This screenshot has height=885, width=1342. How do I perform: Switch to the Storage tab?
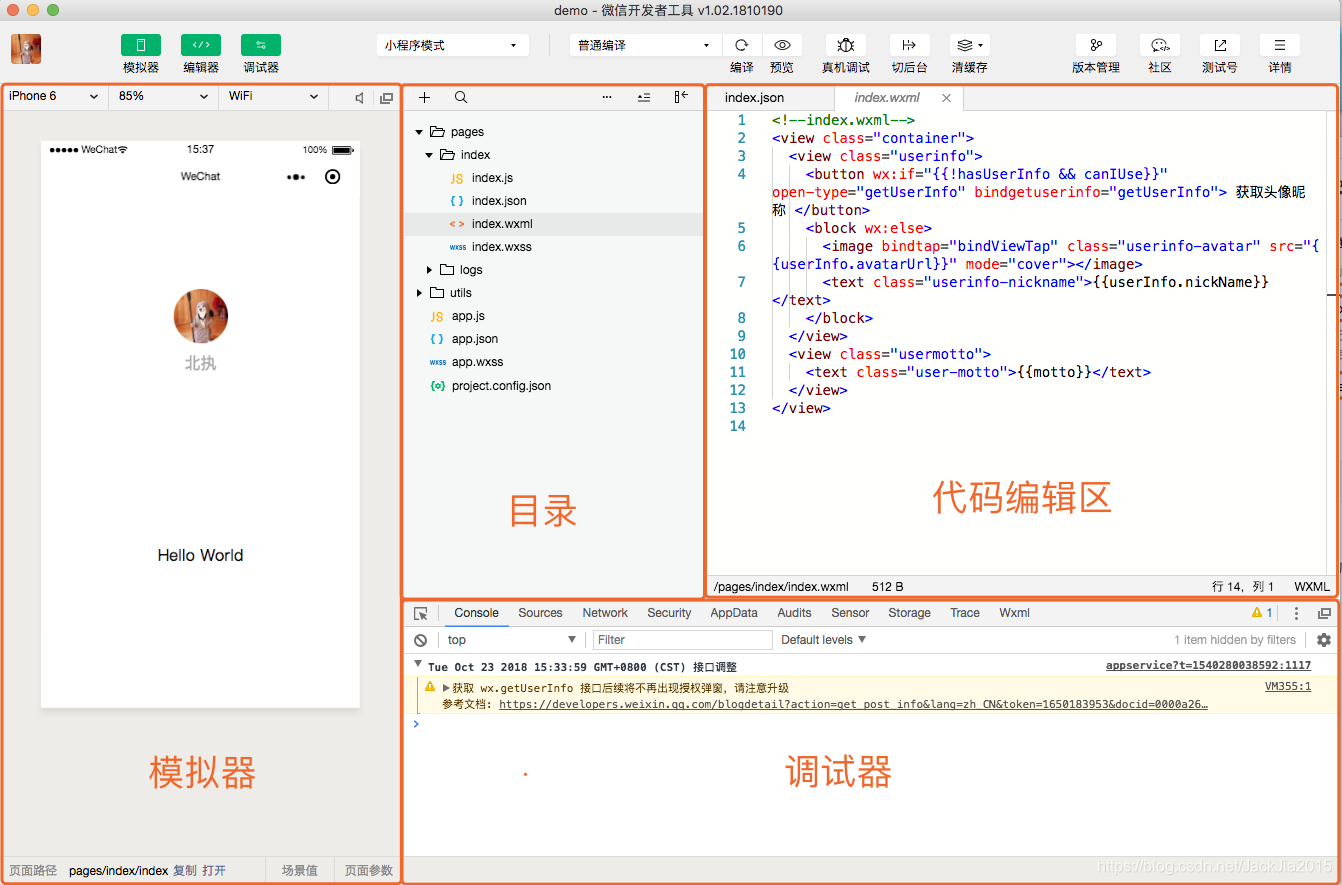click(909, 613)
